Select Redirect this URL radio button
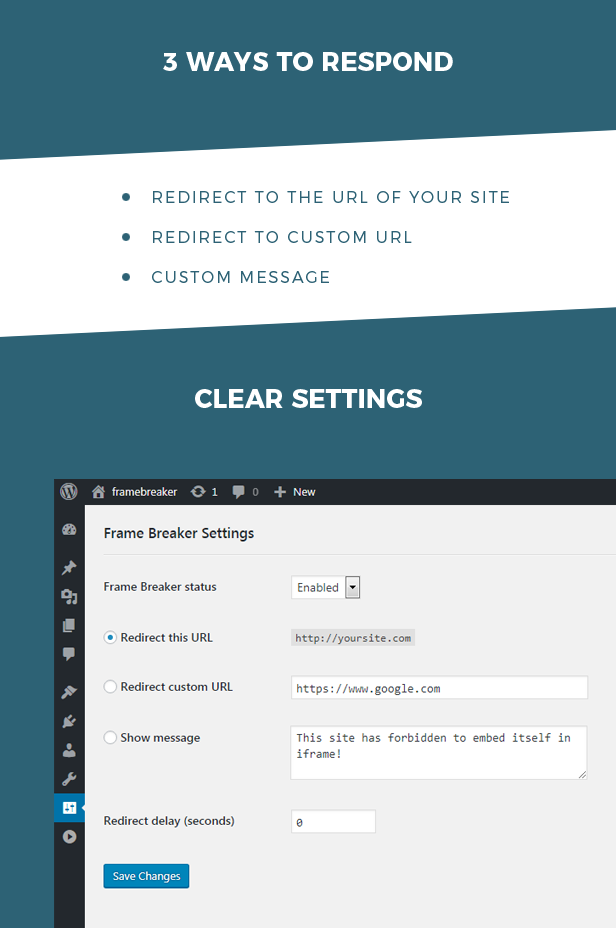Image resolution: width=616 pixels, height=928 pixels. pyautogui.click(x=110, y=637)
